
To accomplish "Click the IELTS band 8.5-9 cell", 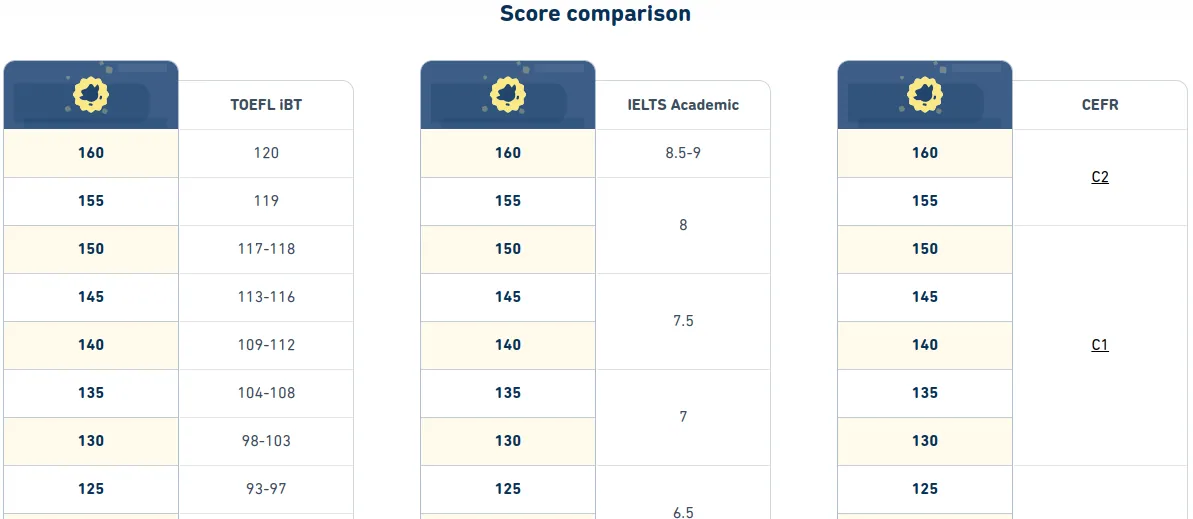I will click(683, 153).
